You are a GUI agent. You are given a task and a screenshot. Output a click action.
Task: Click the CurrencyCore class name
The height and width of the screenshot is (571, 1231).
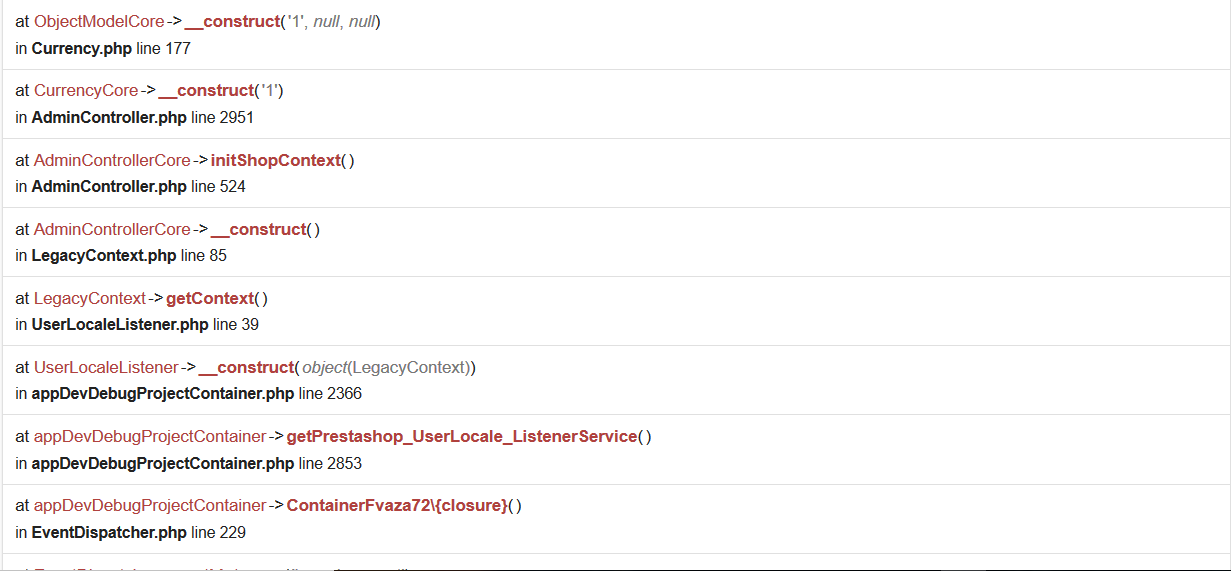click(x=86, y=90)
